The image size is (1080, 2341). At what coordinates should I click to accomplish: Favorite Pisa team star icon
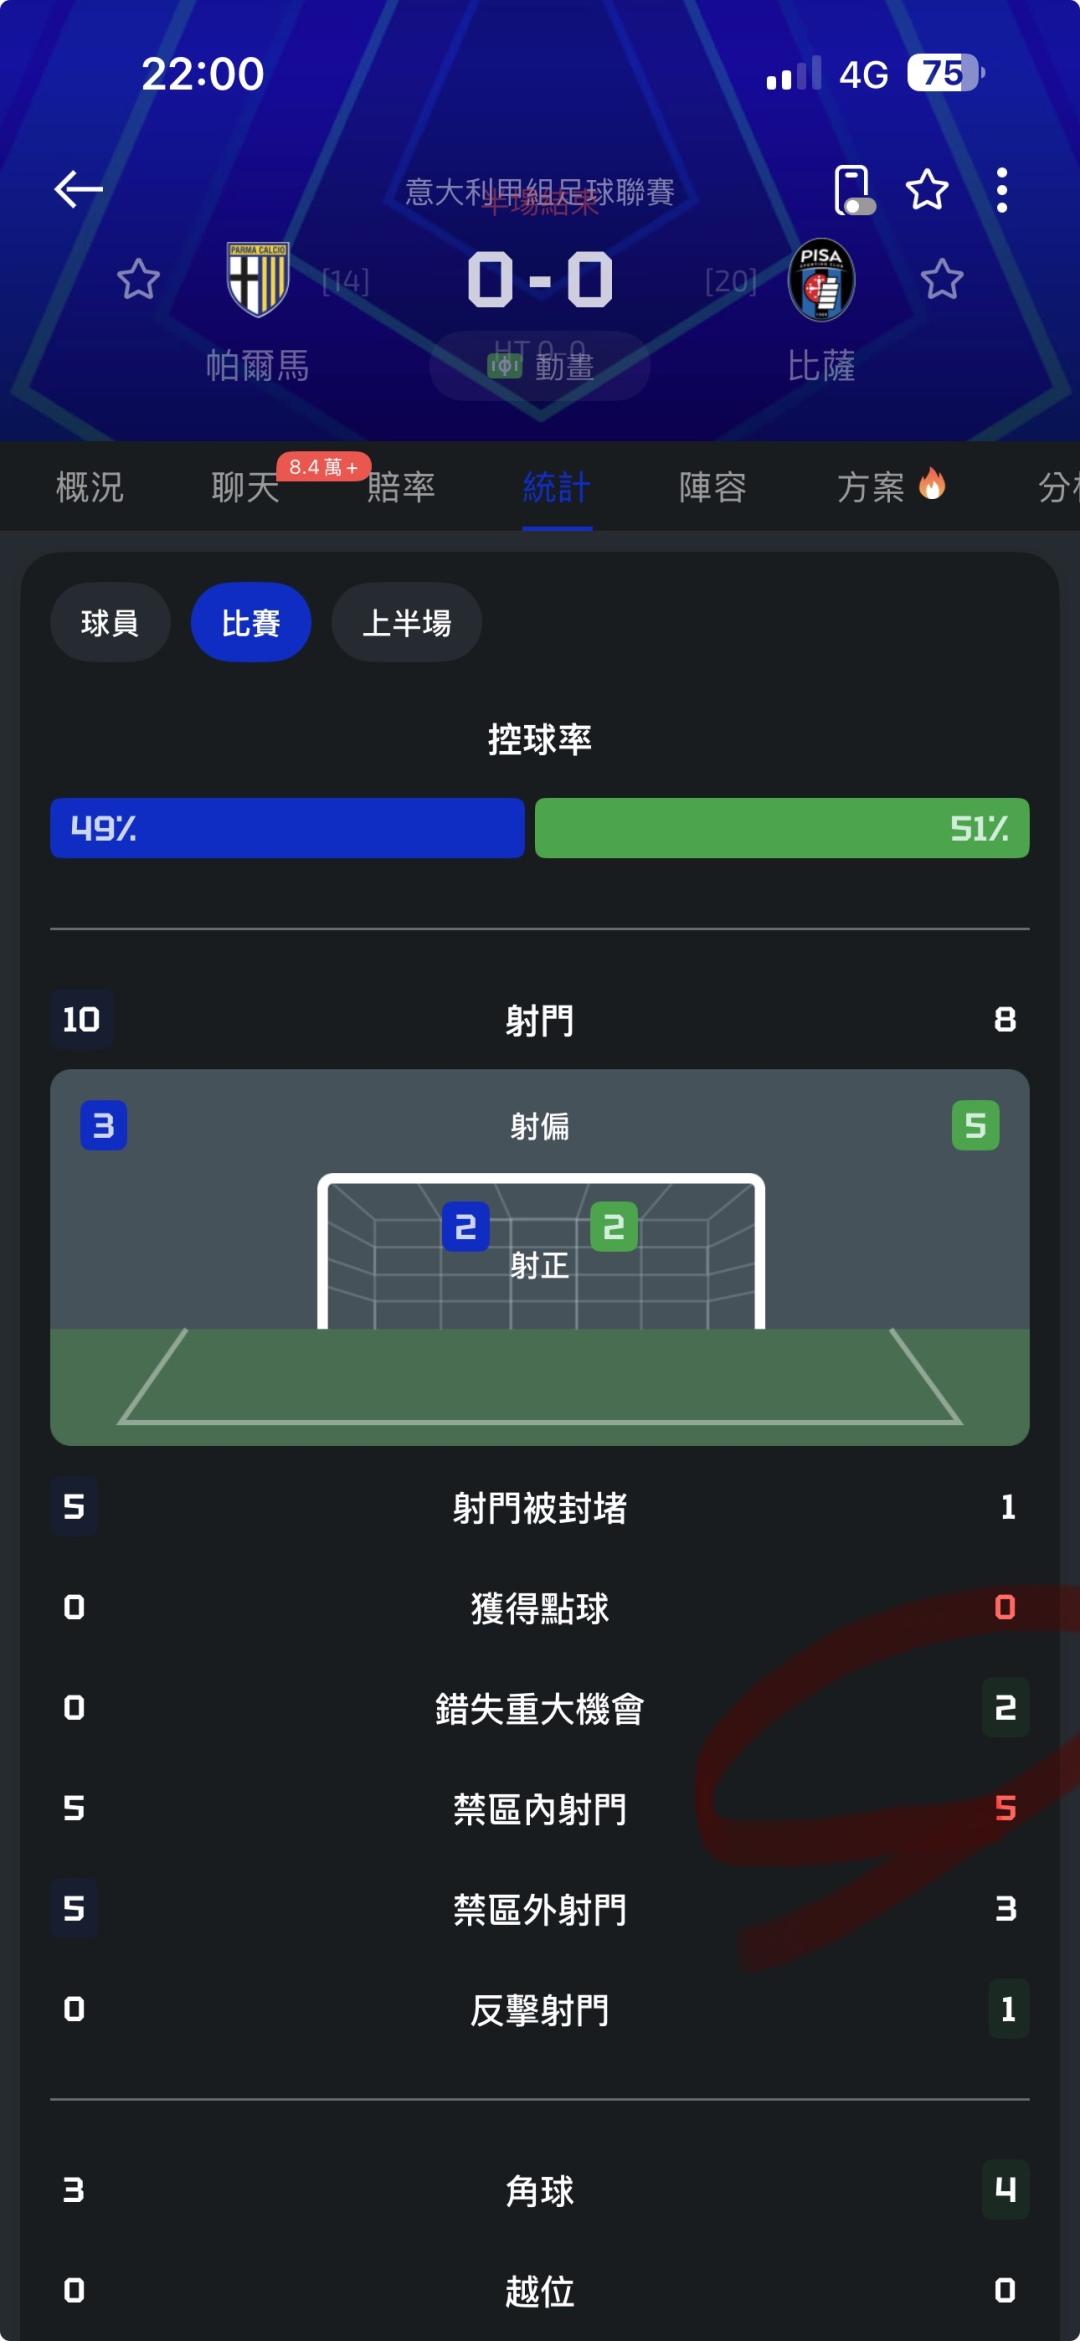(x=942, y=280)
